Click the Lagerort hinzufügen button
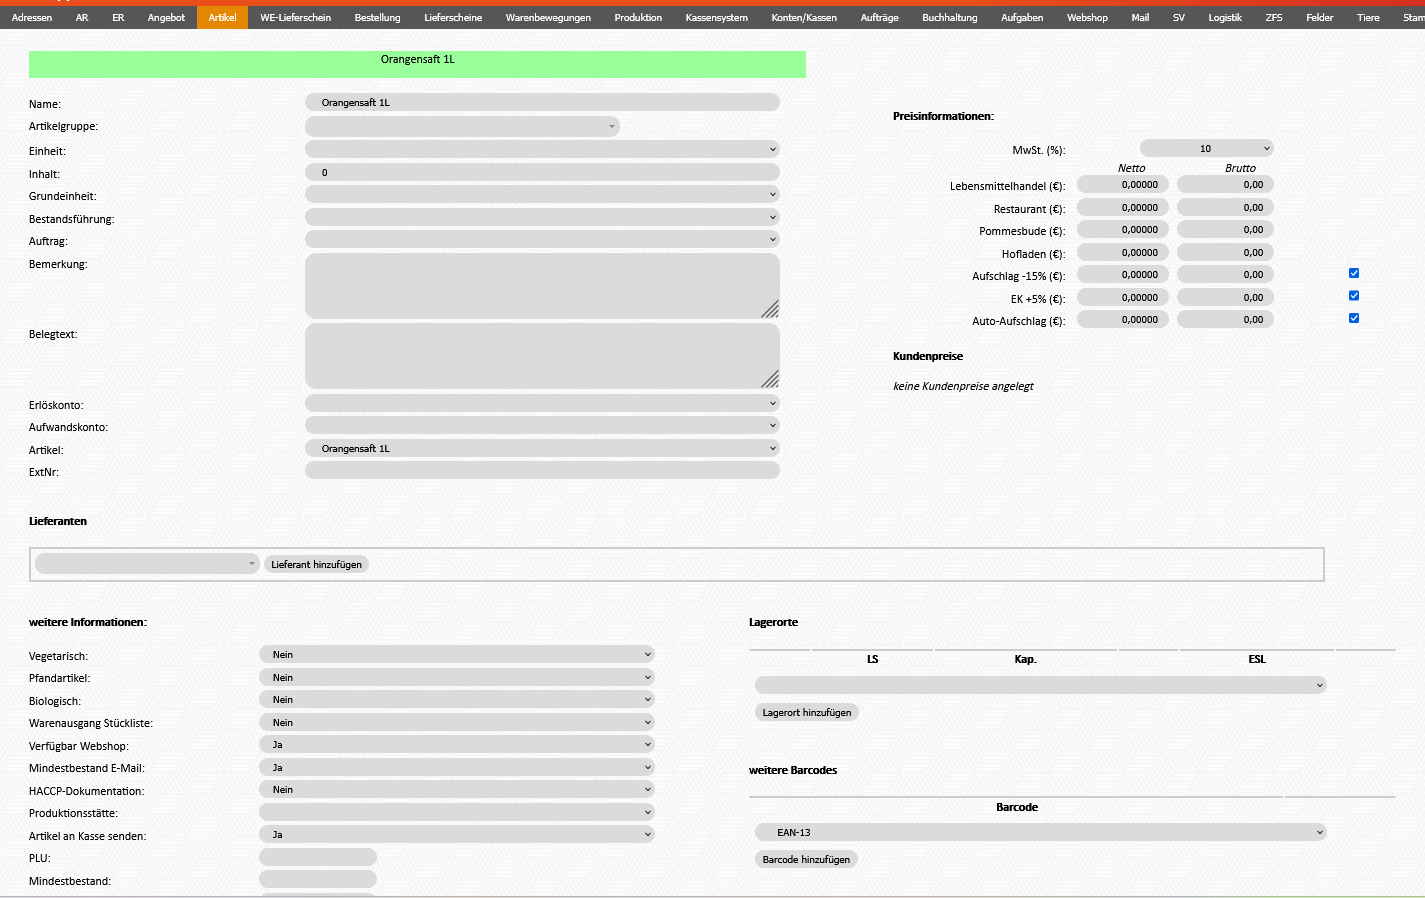 click(806, 713)
